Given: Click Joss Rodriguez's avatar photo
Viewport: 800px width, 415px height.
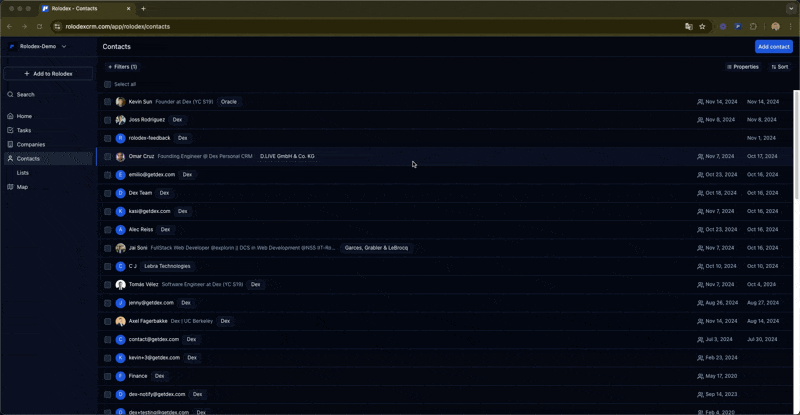Looking at the screenshot, I should 120,120.
